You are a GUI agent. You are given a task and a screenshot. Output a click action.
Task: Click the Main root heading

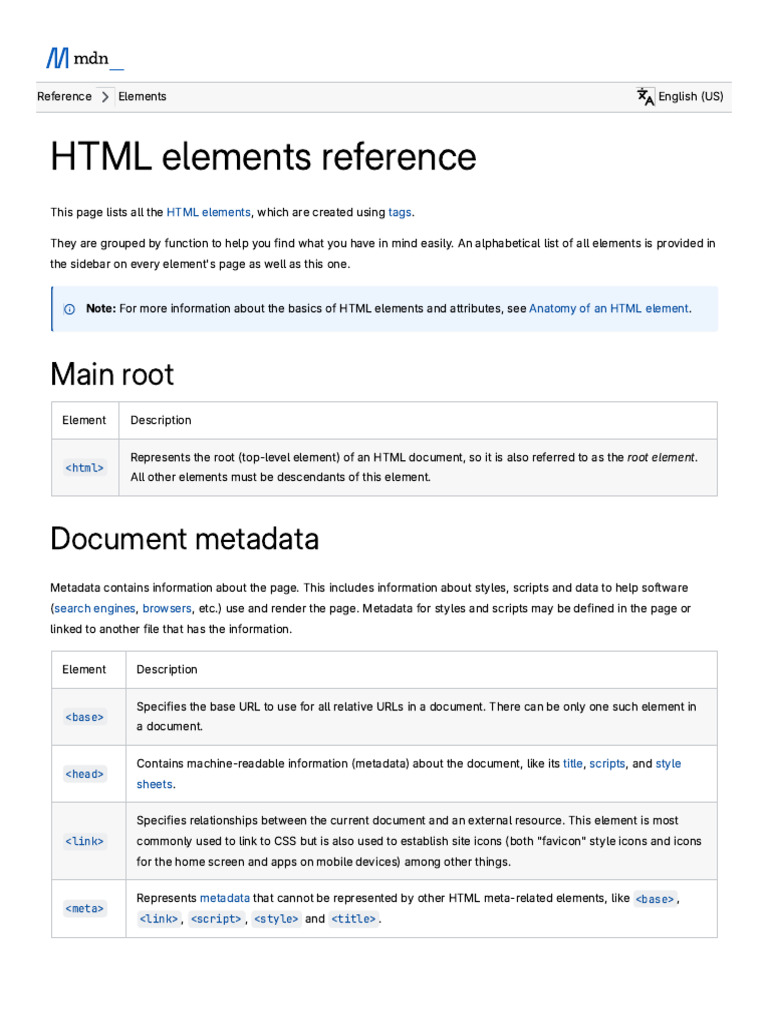click(x=112, y=375)
